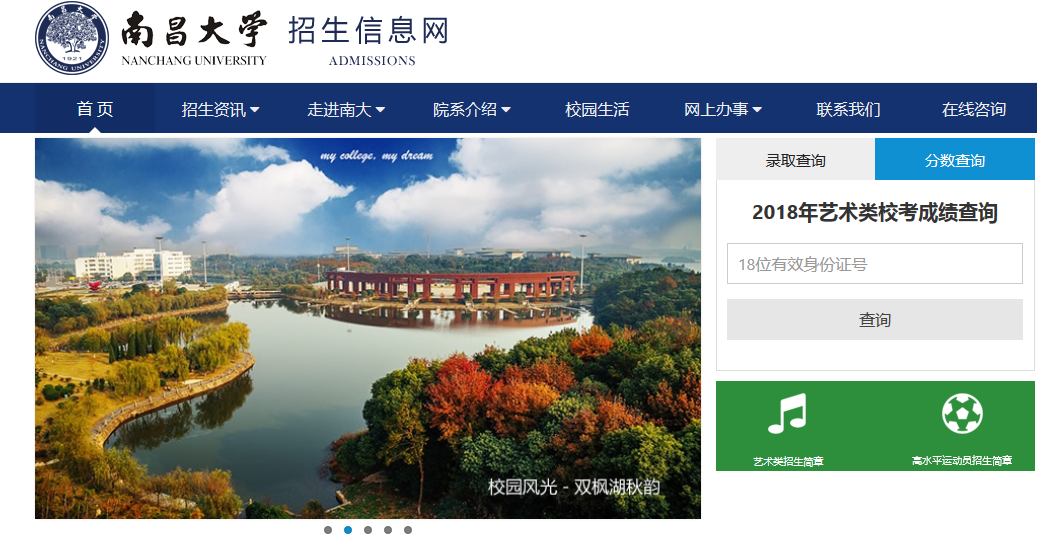Open the soccer ball athlete admissions icon
The width and height of the screenshot is (1037, 538).
(962, 414)
